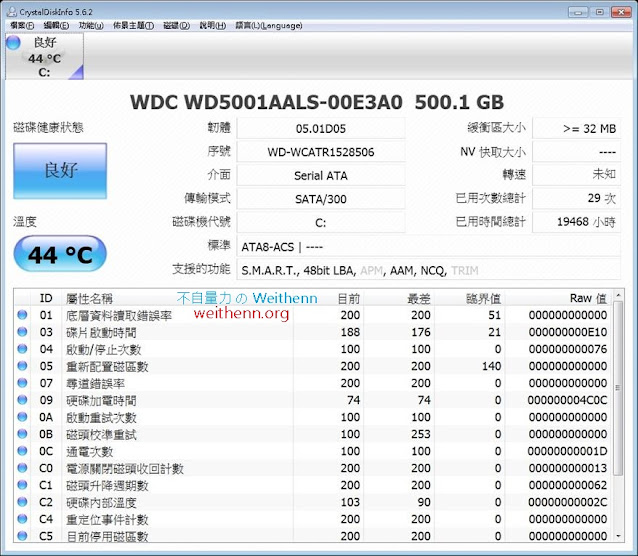Click the 屬性名稱 column header
This screenshot has height=556, width=638.
tap(177, 298)
